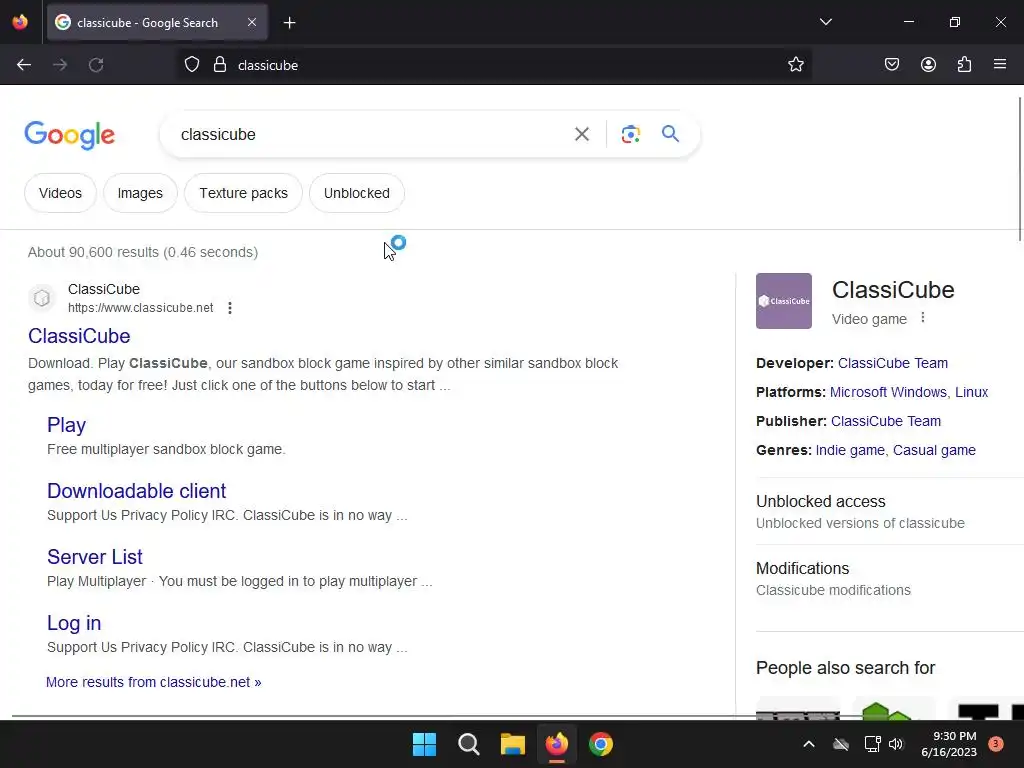
Task: Close the classicube Google Search tab
Action: tap(252, 22)
